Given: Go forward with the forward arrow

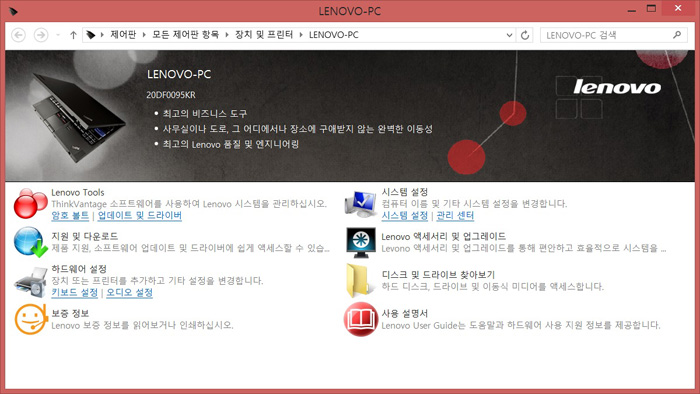Looking at the screenshot, I should coord(41,35).
